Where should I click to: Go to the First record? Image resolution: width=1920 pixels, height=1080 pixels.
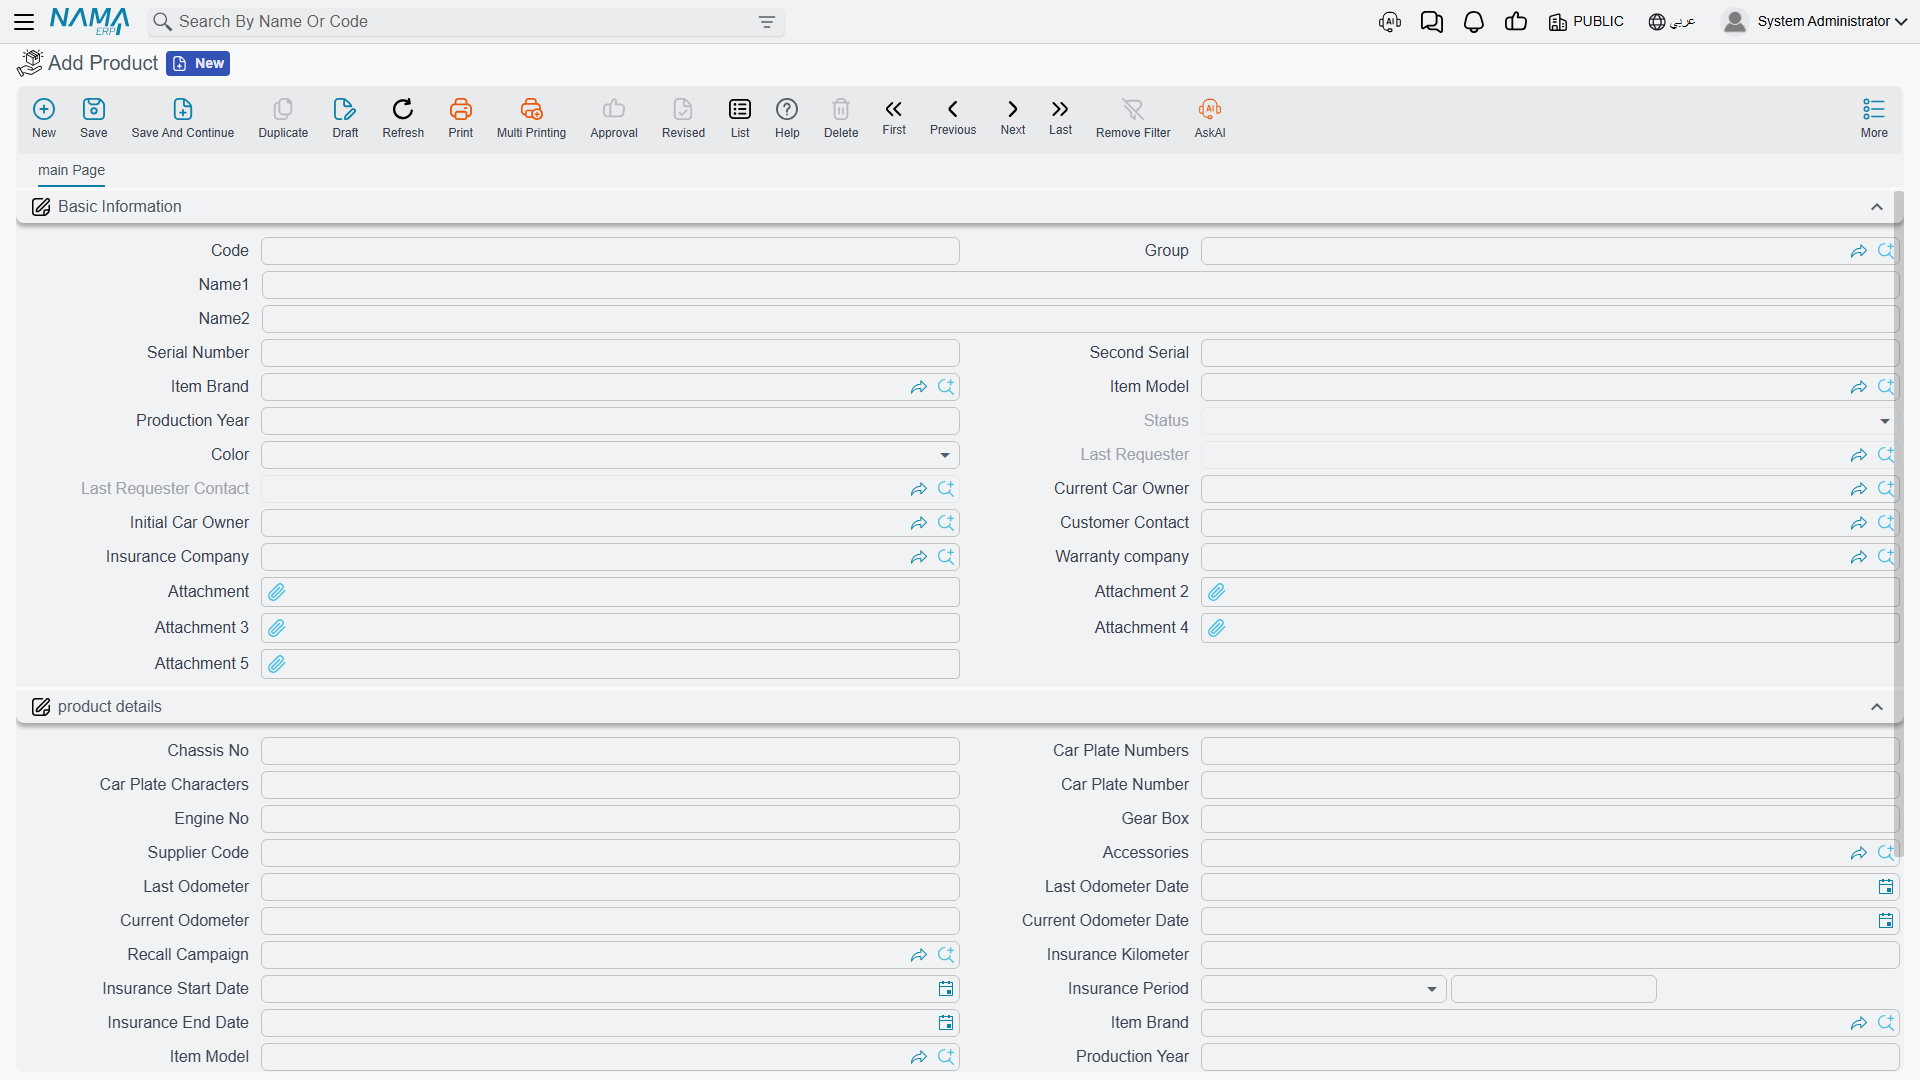(894, 116)
